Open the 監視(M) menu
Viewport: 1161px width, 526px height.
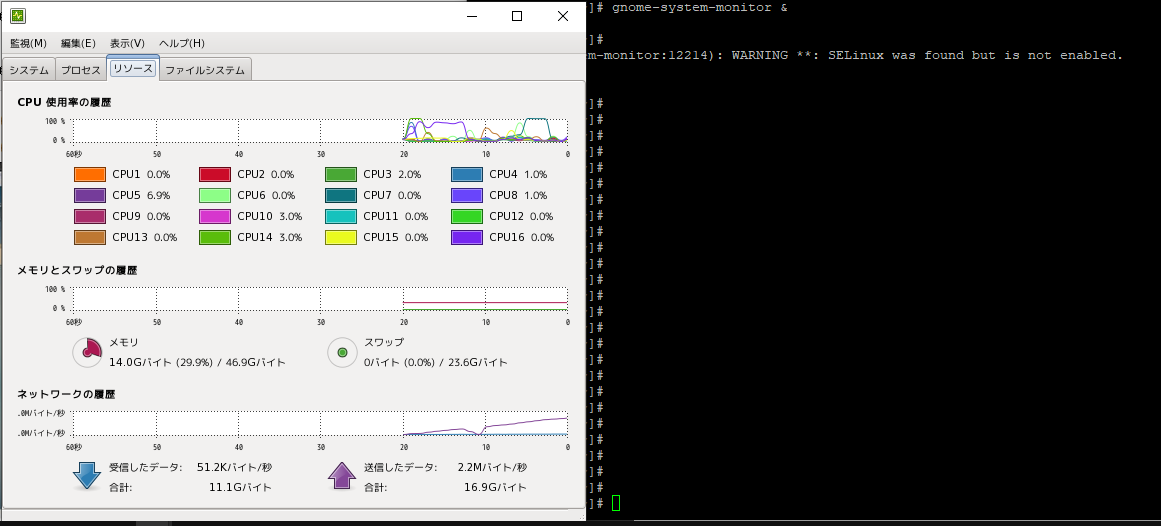(28, 43)
